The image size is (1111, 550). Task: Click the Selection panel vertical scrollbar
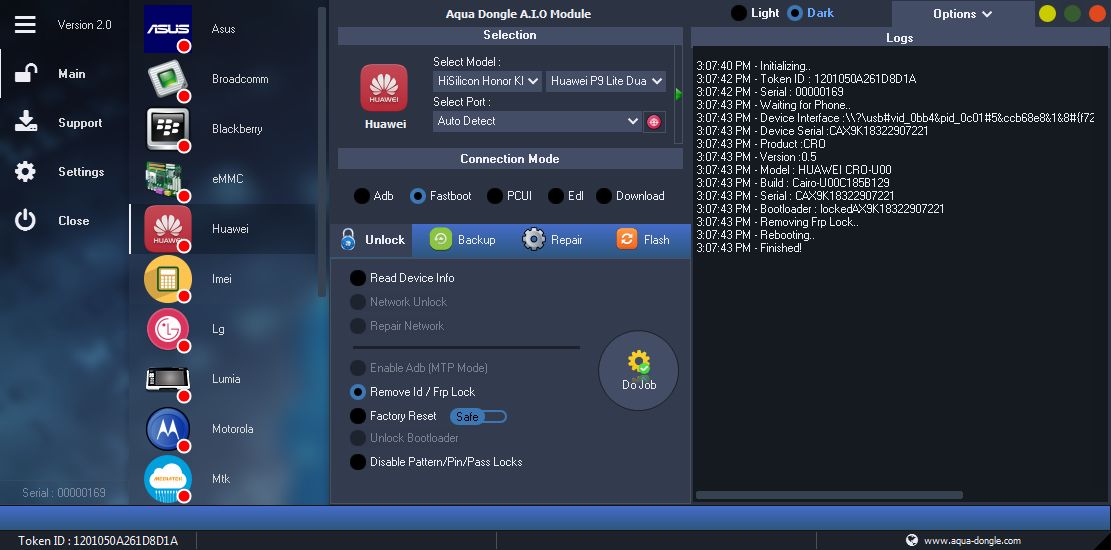coord(678,94)
